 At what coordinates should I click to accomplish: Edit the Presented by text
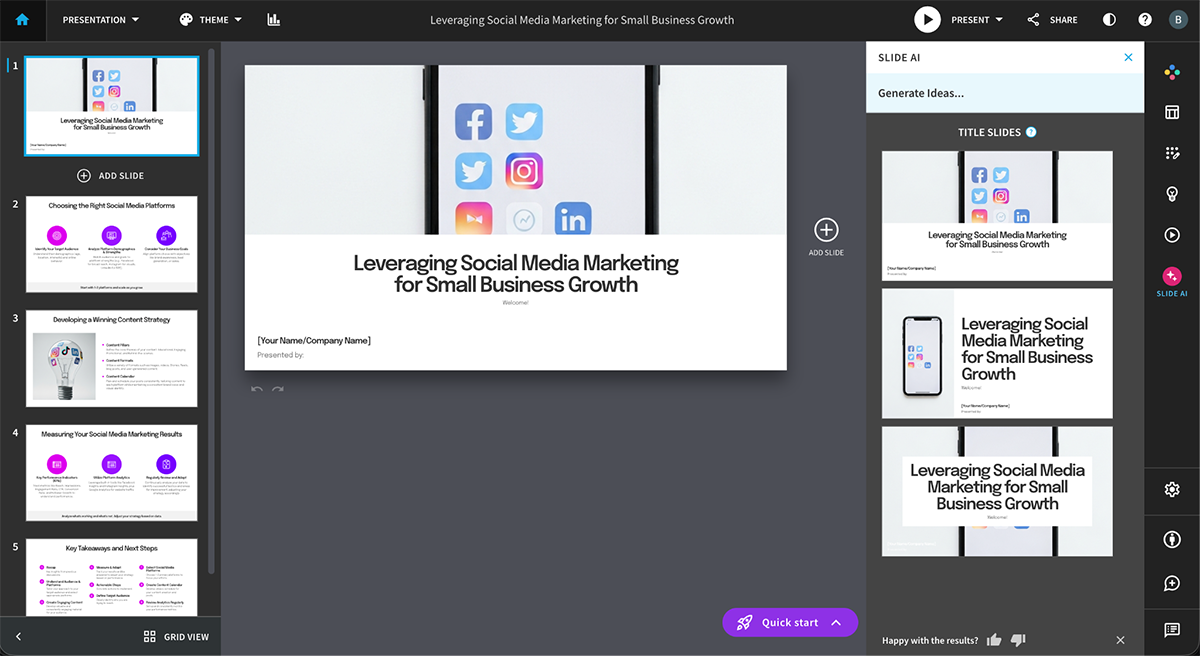pyautogui.click(x=281, y=355)
